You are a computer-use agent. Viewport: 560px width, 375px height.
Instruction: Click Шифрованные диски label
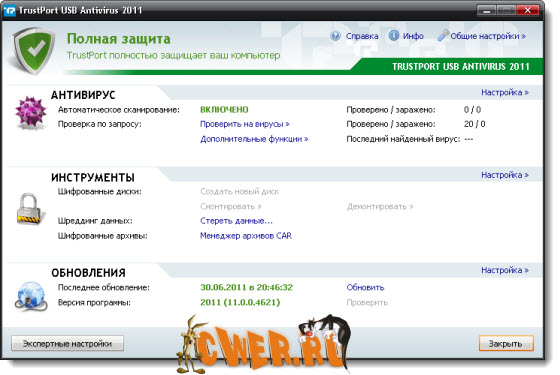coord(100,191)
